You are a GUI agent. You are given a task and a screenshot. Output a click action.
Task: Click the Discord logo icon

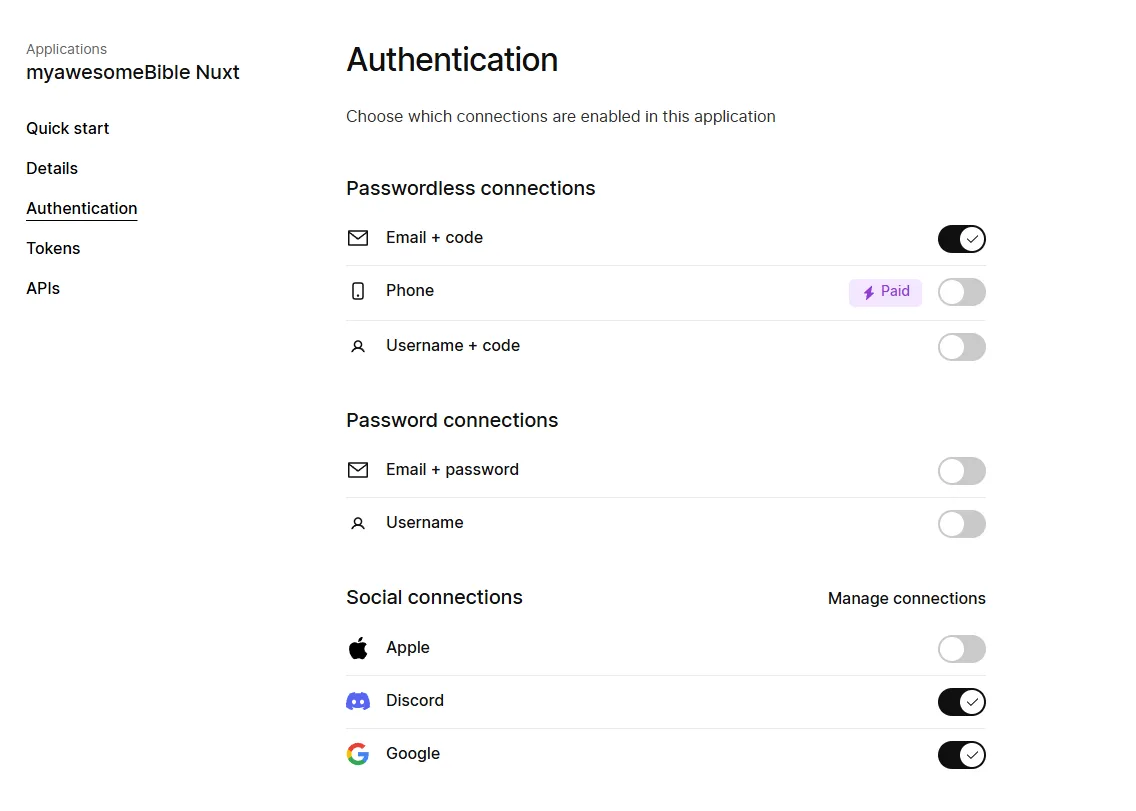pos(358,700)
